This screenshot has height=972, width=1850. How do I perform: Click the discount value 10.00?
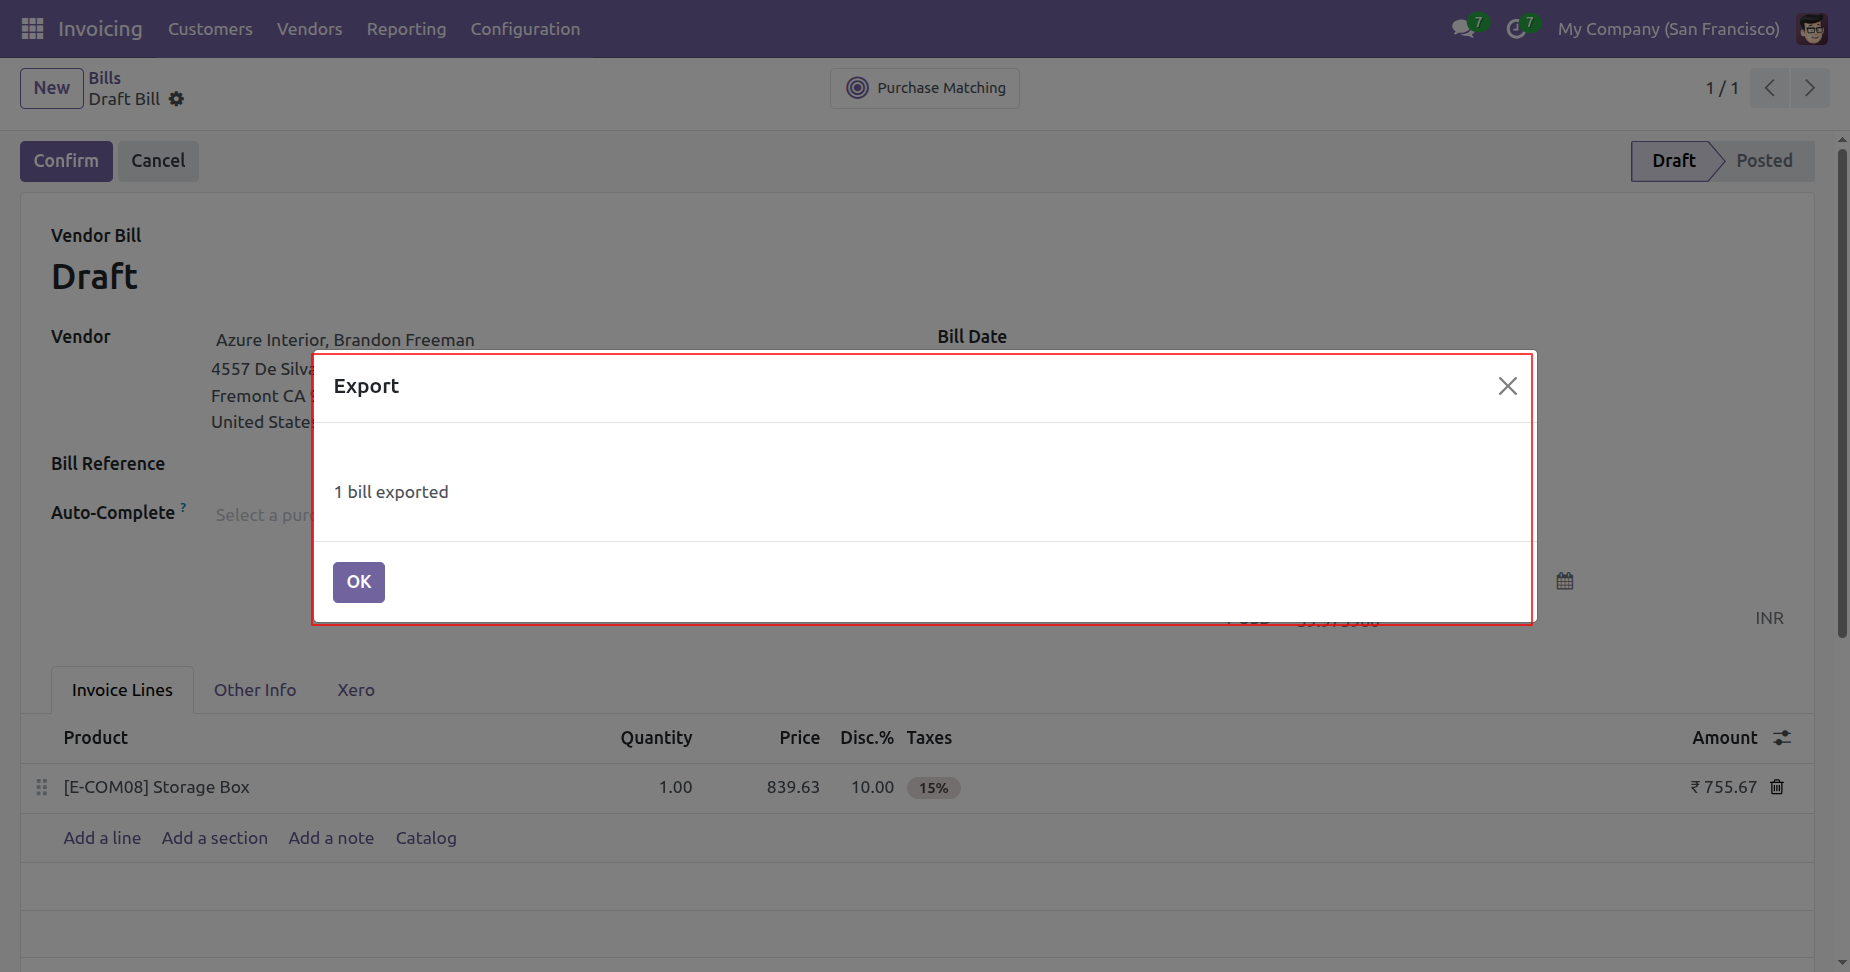pos(872,787)
